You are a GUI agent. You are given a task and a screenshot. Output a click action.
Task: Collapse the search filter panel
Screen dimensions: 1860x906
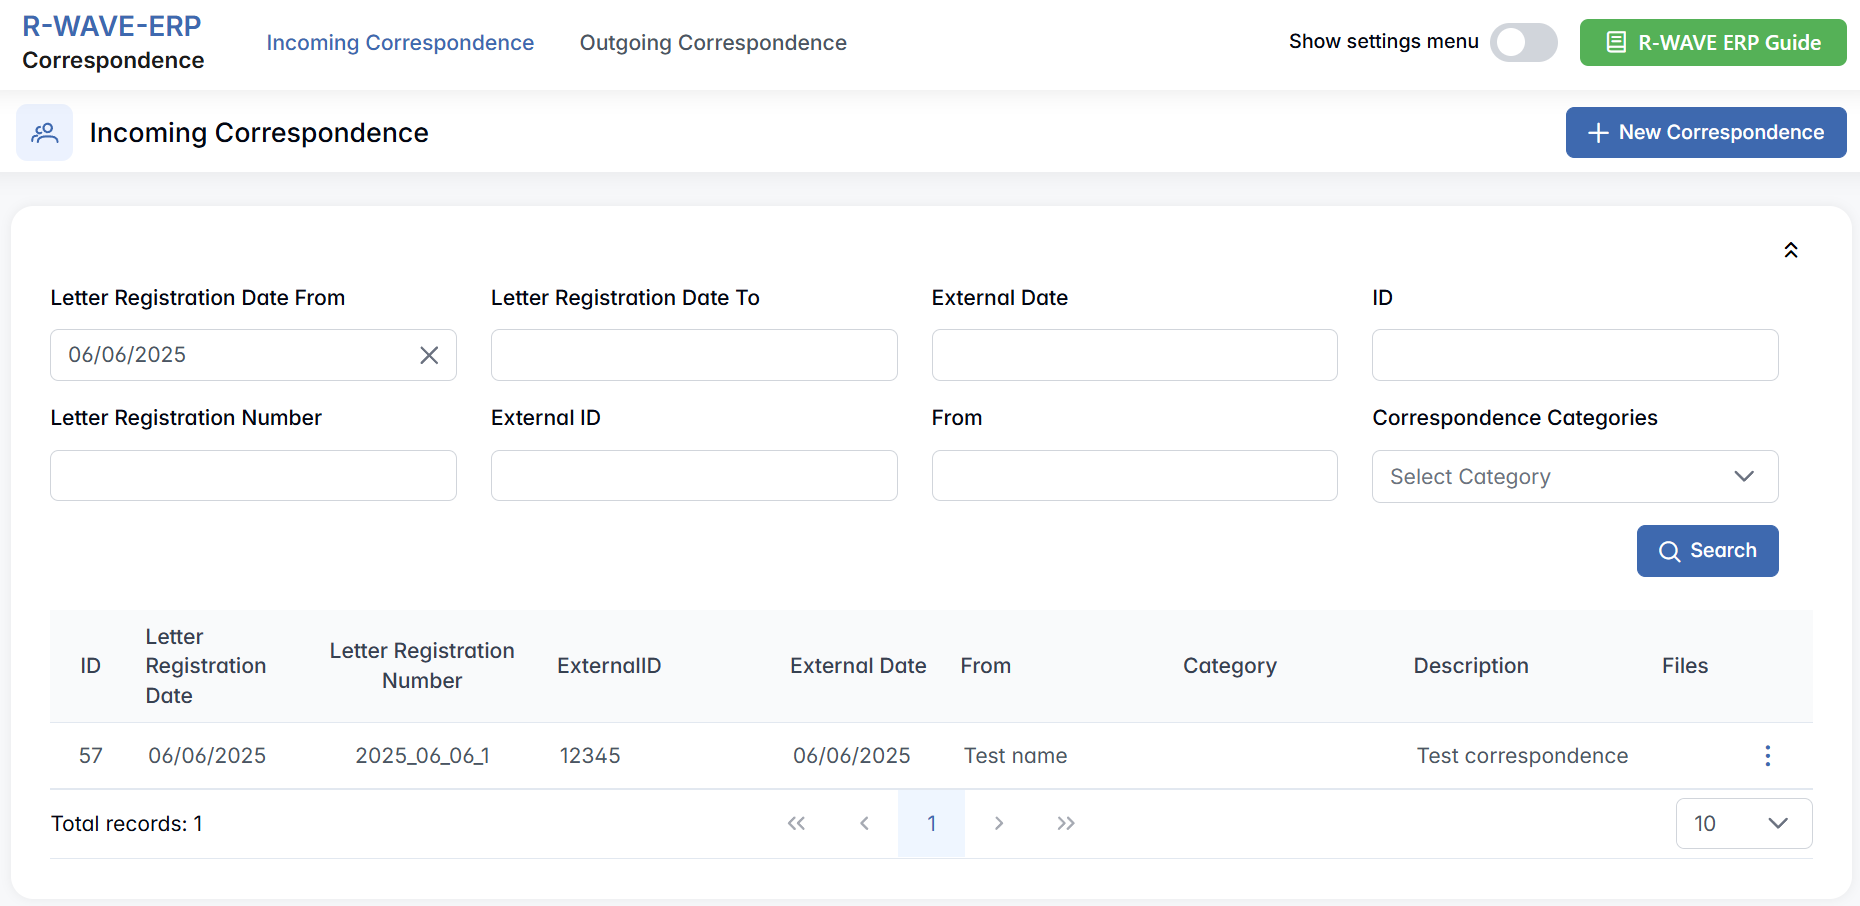click(1790, 250)
